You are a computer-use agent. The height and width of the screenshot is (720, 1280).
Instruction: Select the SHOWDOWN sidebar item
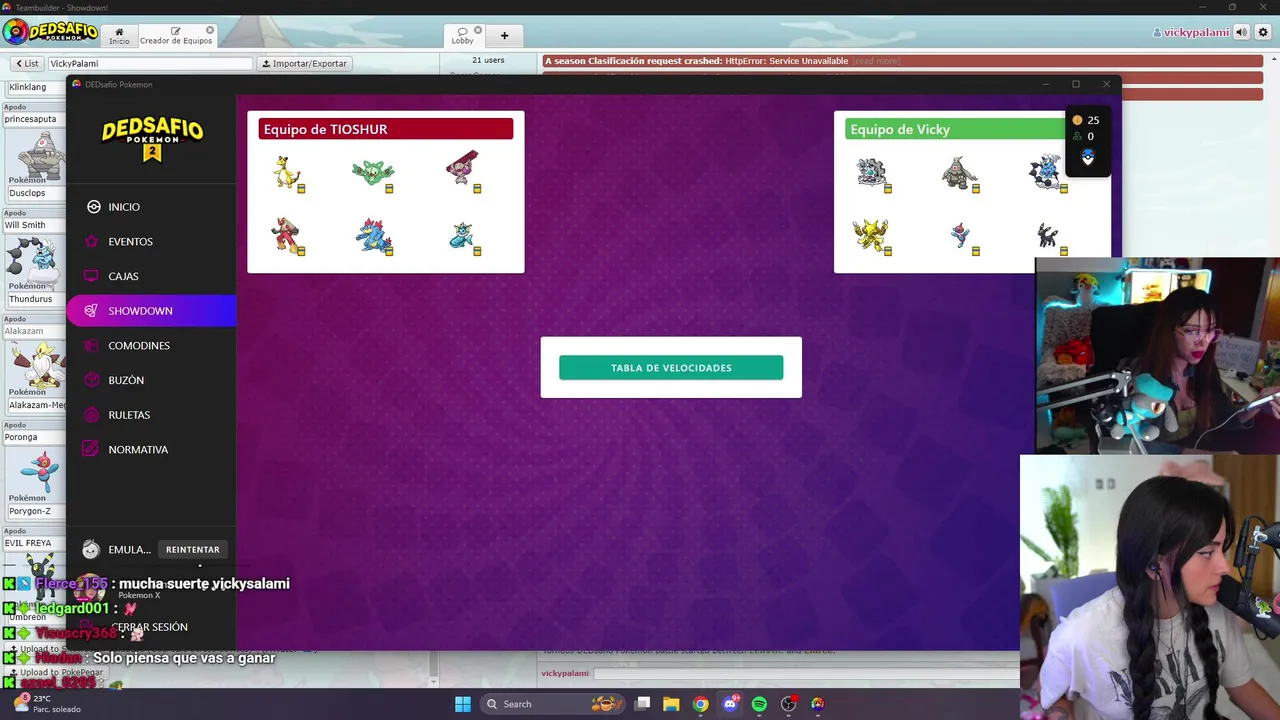(x=151, y=311)
